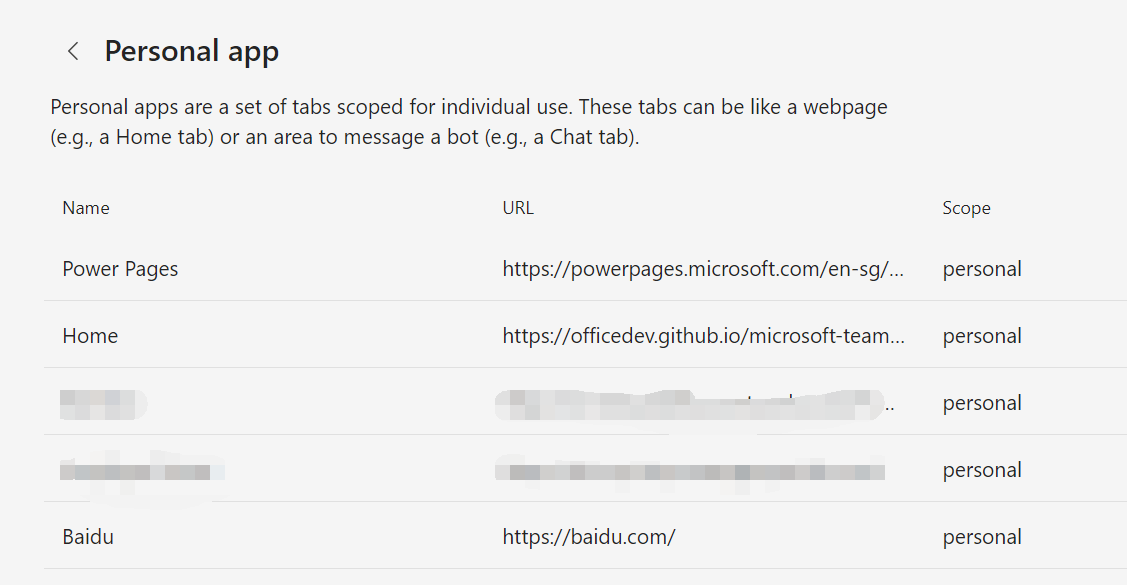
Task: Click the https://baidu.com/ URL
Action: tap(589, 537)
